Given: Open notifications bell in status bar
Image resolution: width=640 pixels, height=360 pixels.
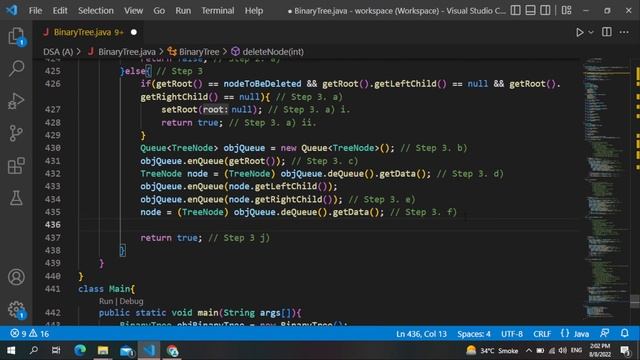Looking at the screenshot, I should (x=624, y=333).
